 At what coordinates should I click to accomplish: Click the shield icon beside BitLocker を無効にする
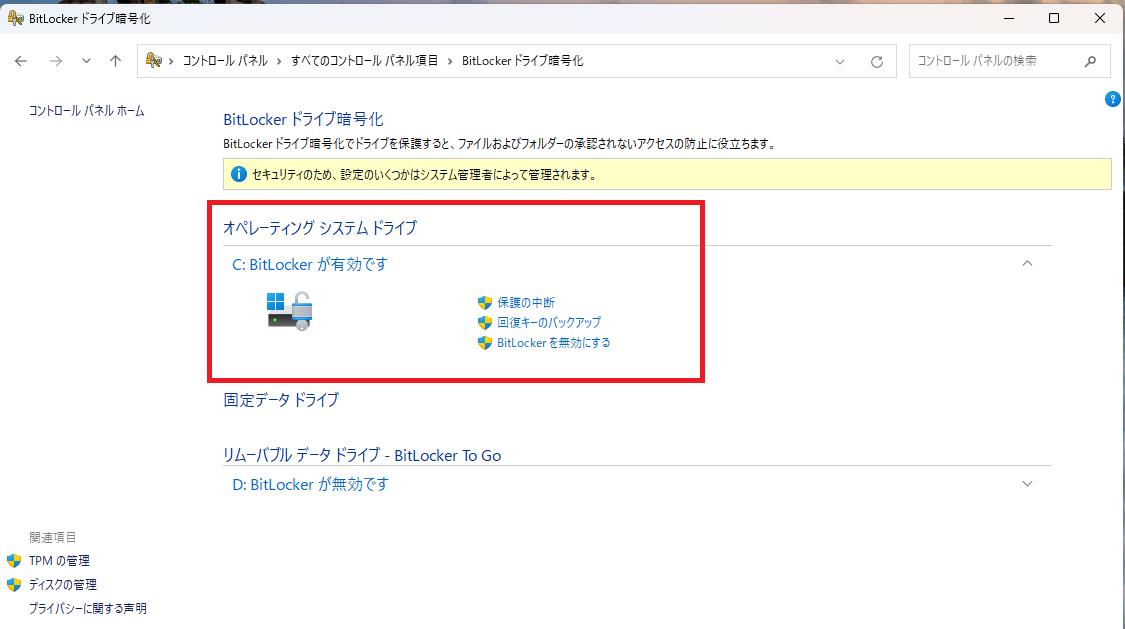click(x=485, y=343)
